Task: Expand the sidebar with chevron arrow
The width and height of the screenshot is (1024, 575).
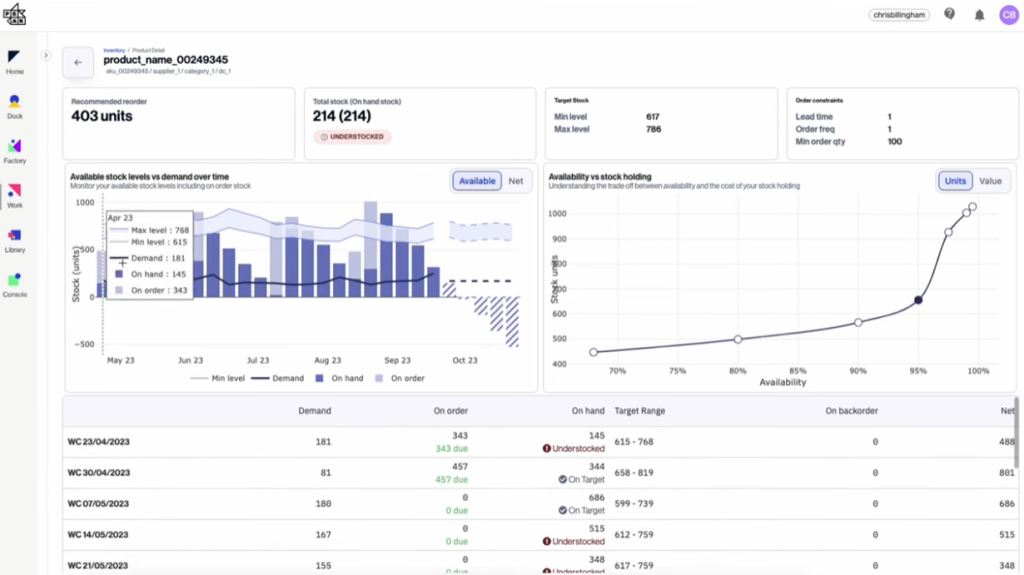Action: pyautogui.click(x=46, y=55)
